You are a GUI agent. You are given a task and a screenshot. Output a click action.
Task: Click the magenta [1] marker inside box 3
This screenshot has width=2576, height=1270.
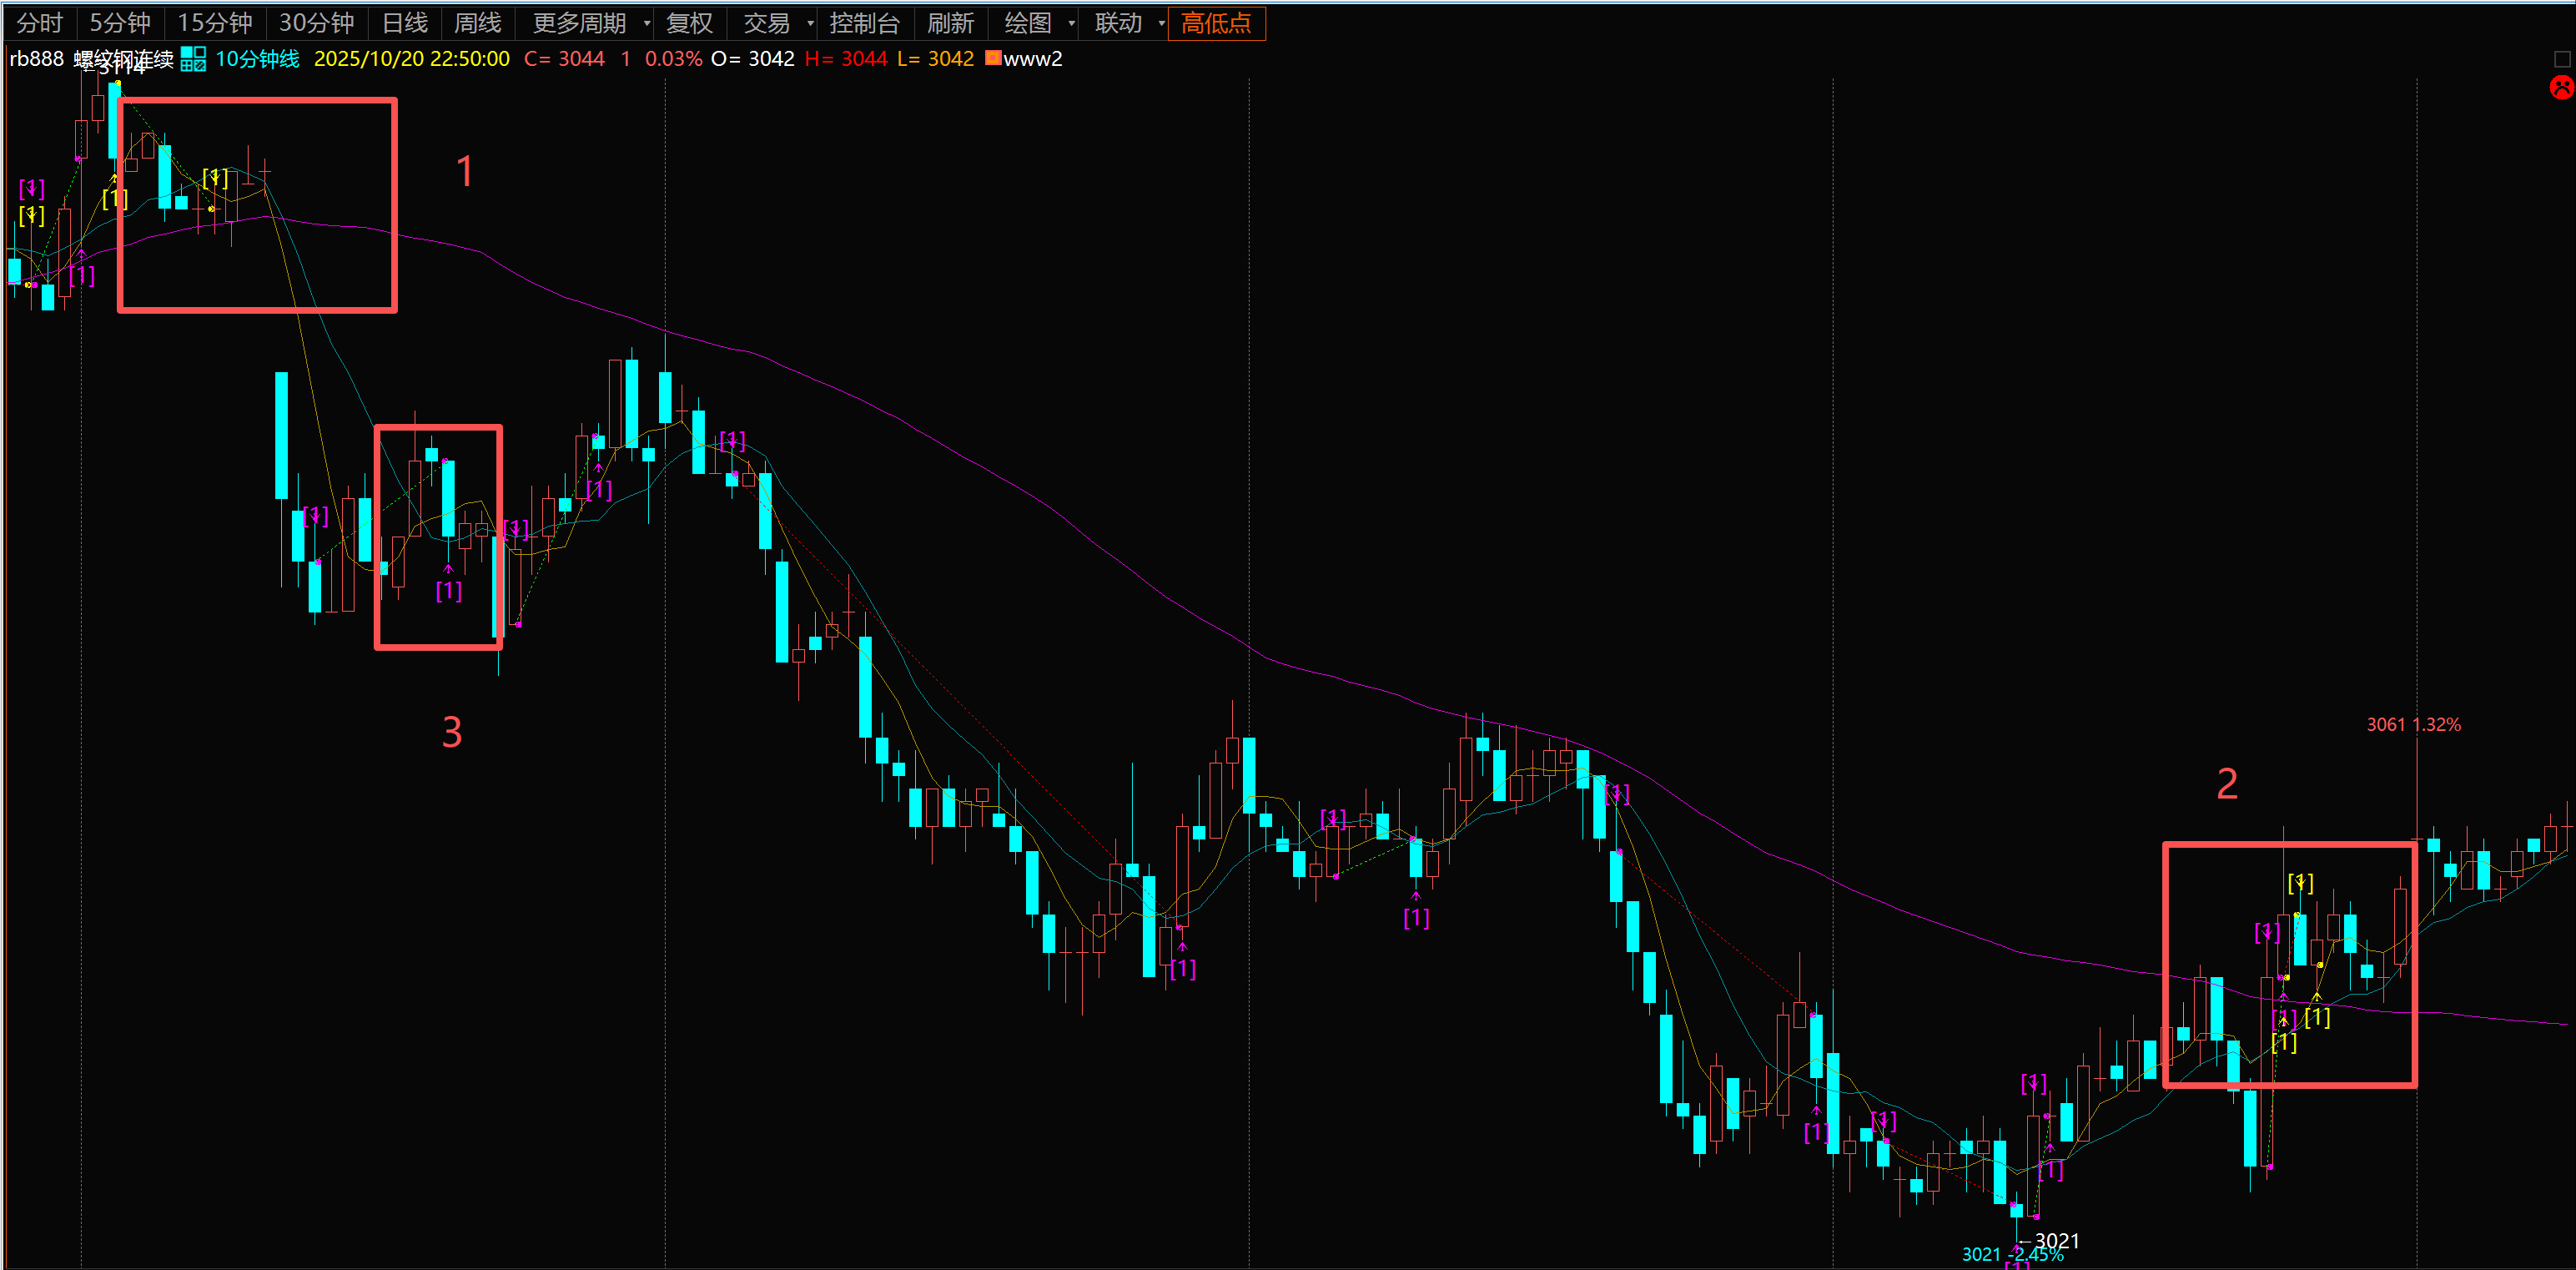(x=449, y=590)
